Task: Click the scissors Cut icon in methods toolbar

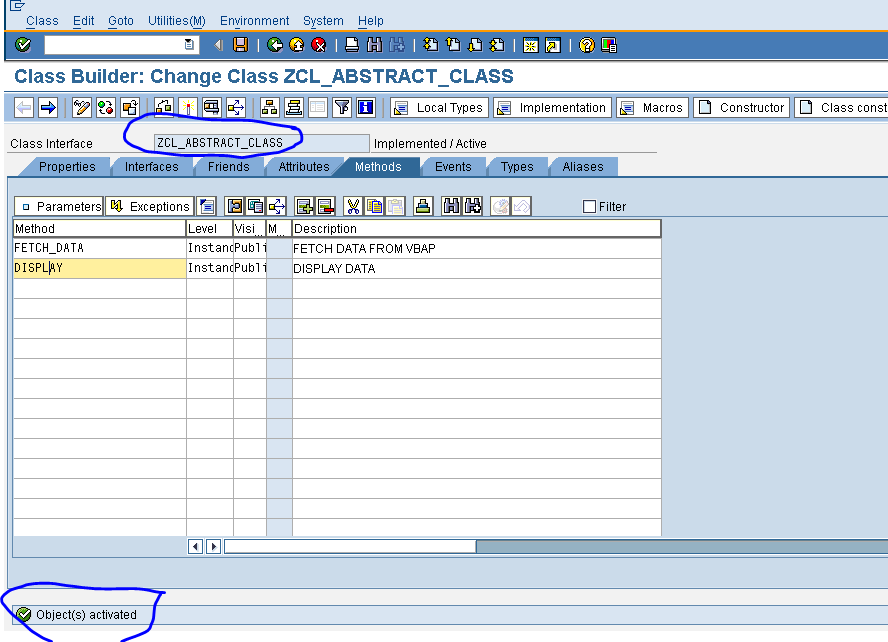Action: pos(353,206)
